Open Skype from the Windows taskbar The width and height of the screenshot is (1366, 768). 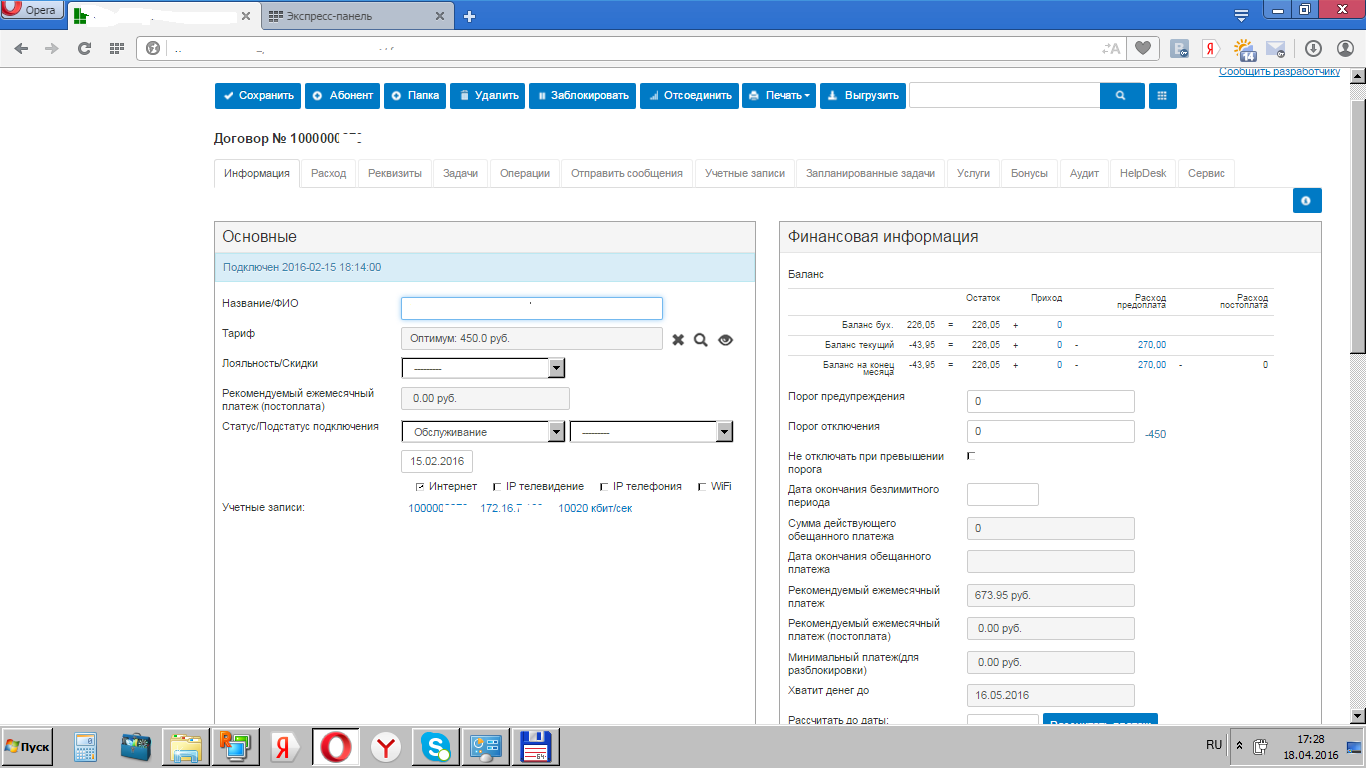coord(435,747)
